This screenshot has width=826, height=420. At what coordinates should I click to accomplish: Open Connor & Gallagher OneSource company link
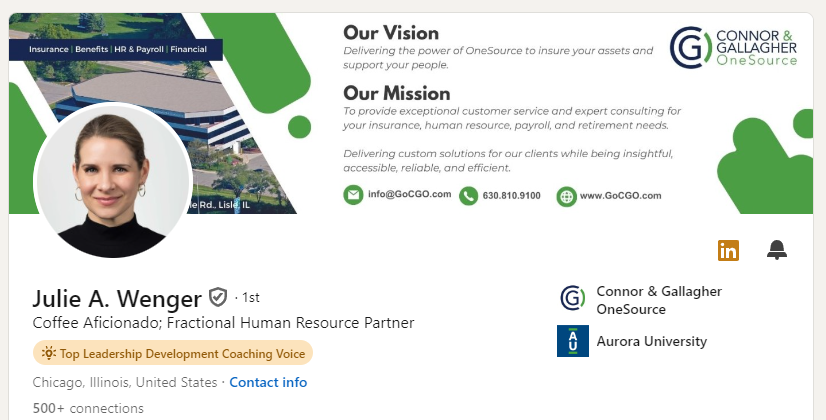(659, 300)
